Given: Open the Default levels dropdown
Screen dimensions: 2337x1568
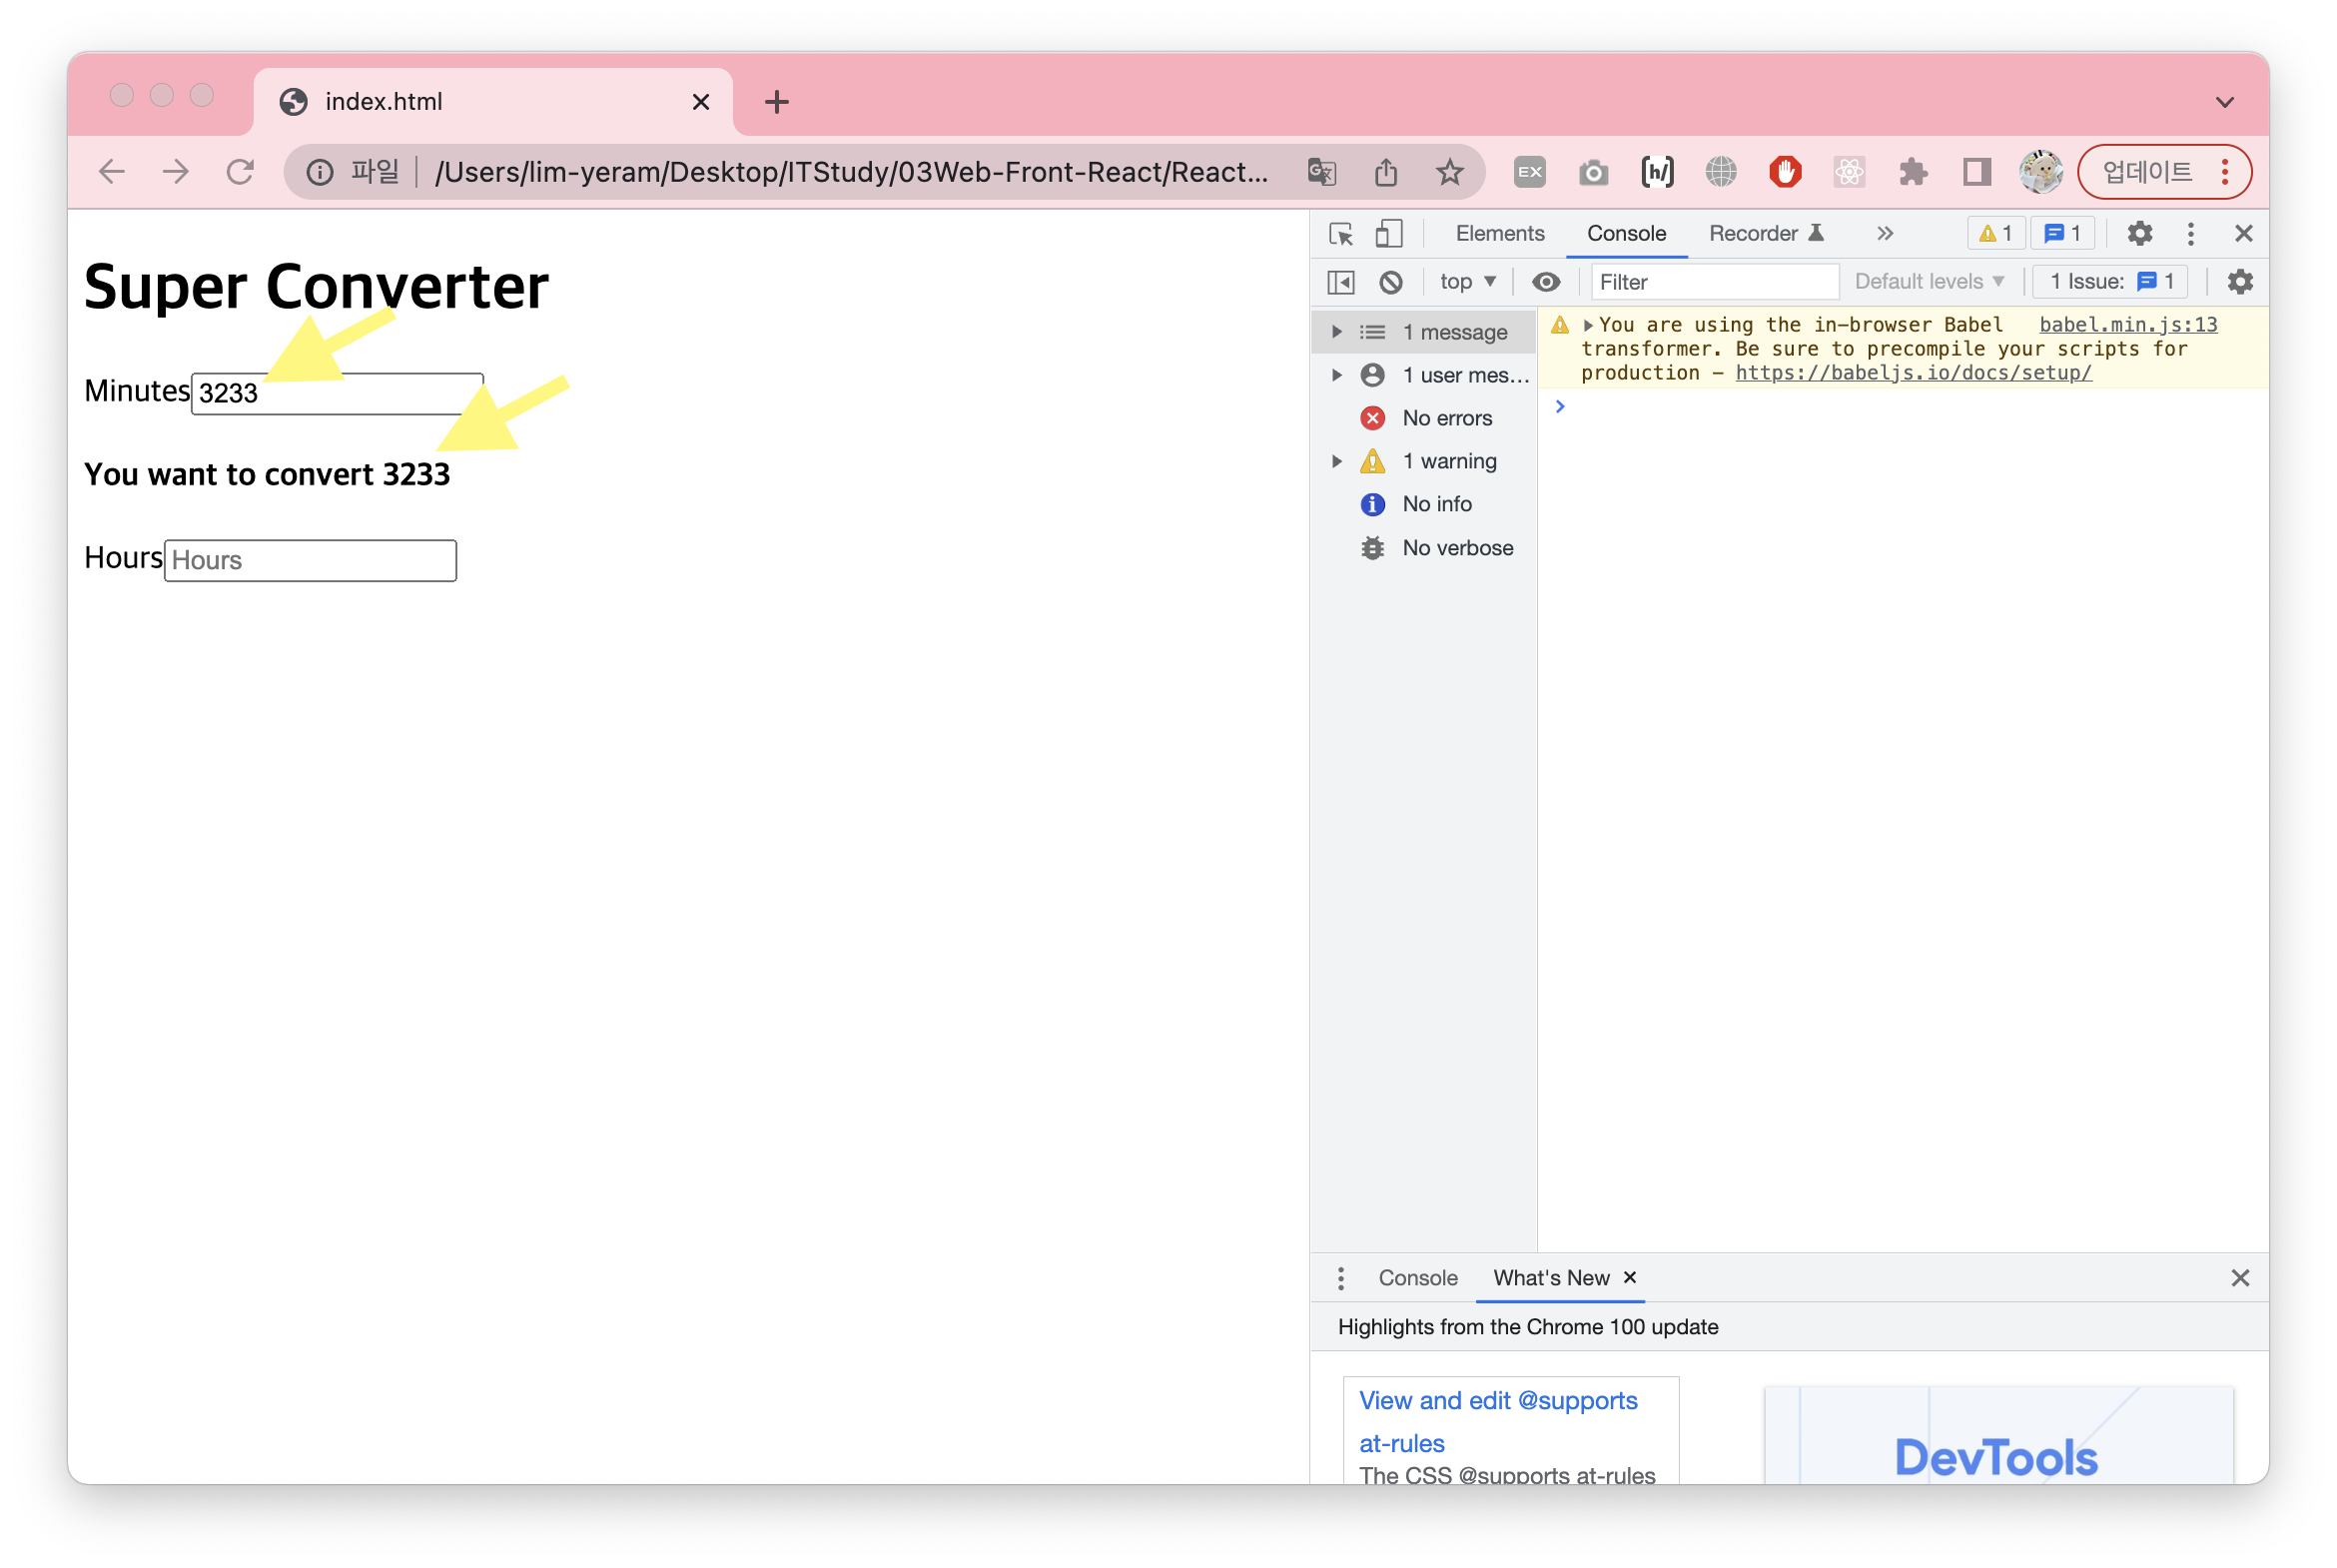Looking at the screenshot, I should pos(1928,282).
